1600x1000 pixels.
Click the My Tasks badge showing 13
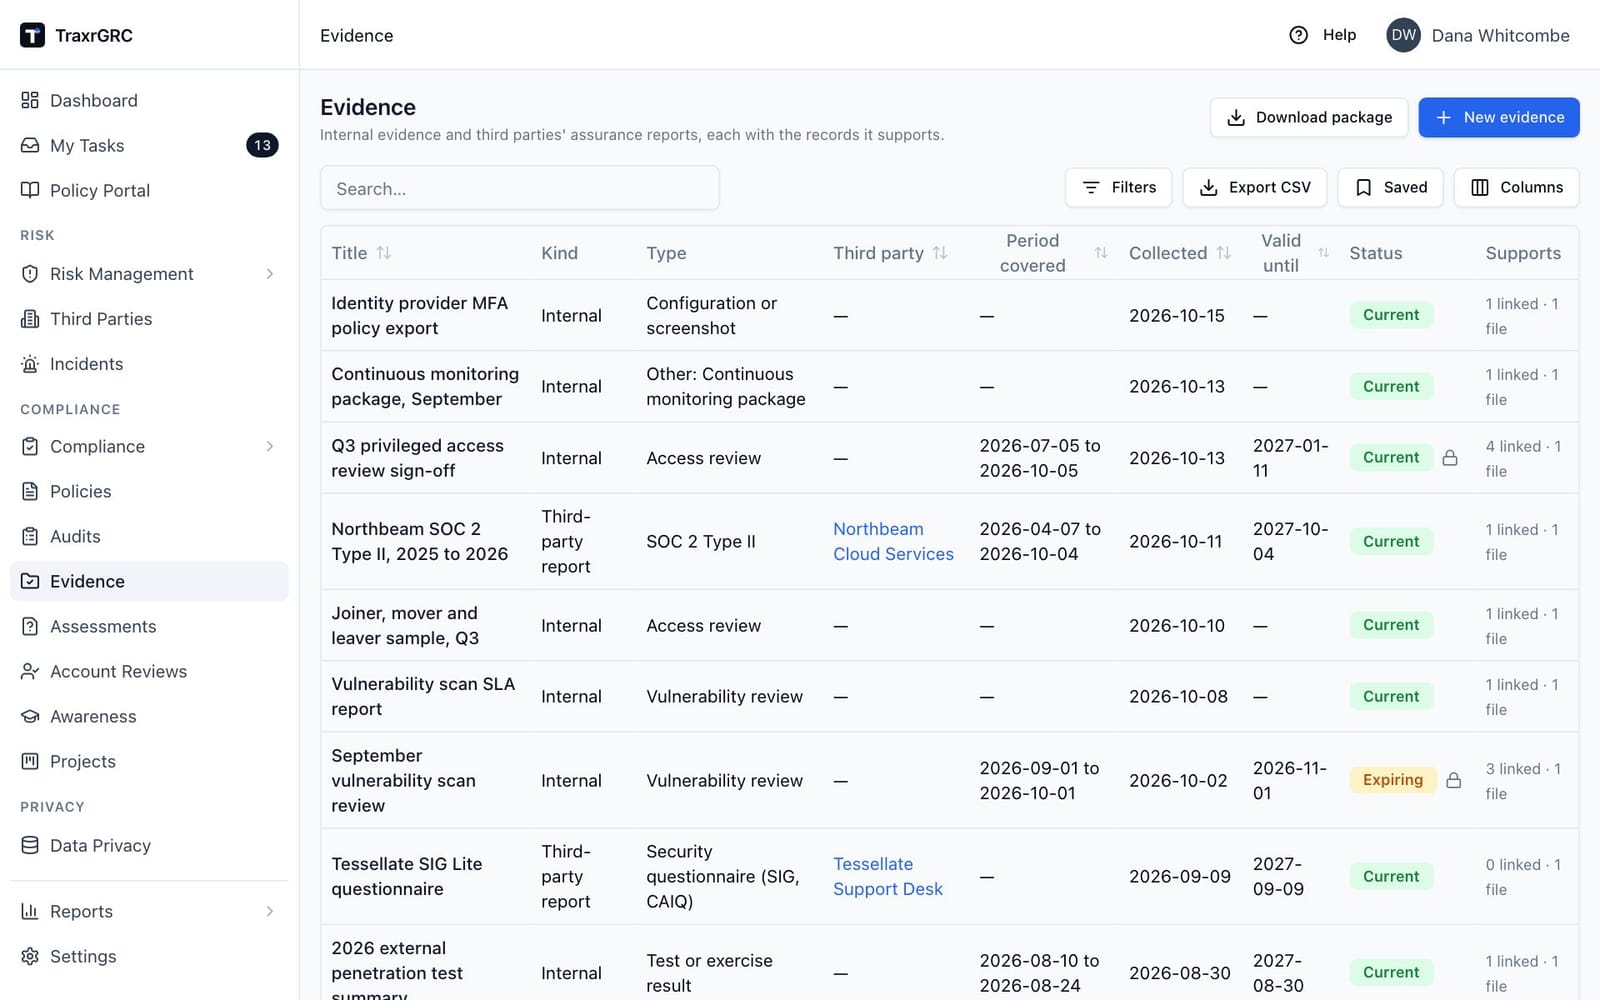[262, 145]
